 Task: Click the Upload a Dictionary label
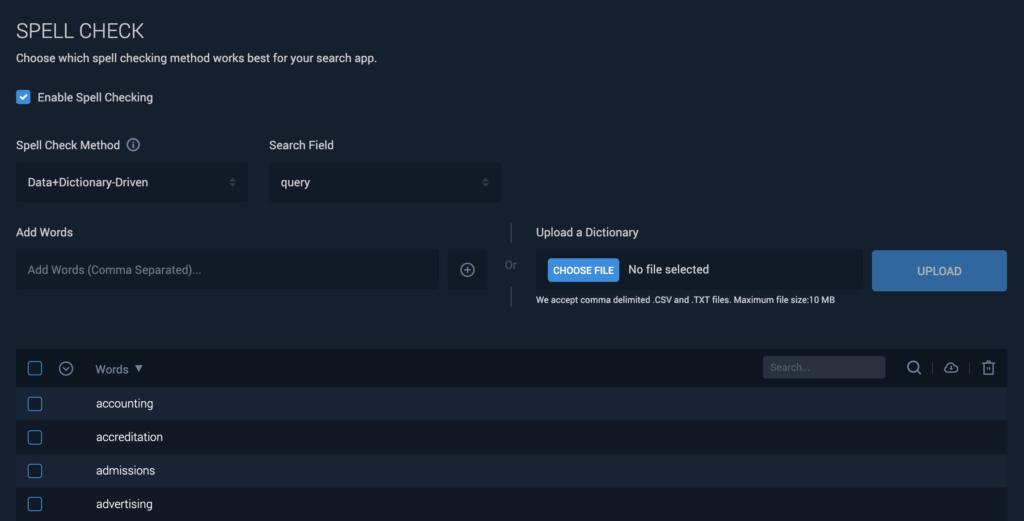click(587, 232)
